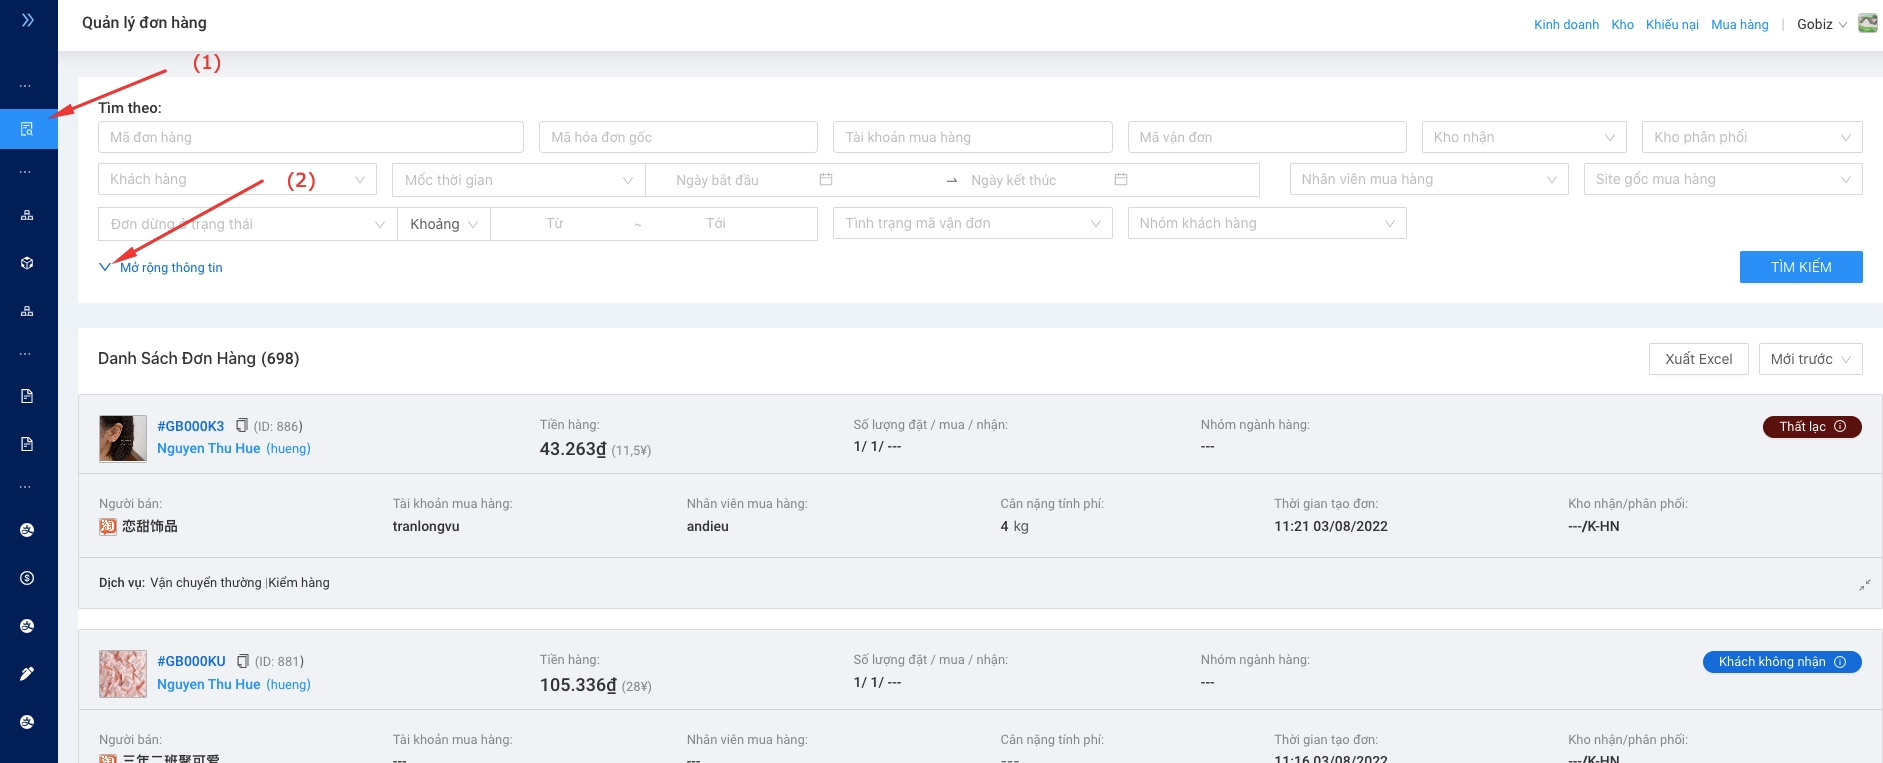1883x763 pixels.
Task: Open the Khiếu nại menu item
Action: (x=1672, y=24)
